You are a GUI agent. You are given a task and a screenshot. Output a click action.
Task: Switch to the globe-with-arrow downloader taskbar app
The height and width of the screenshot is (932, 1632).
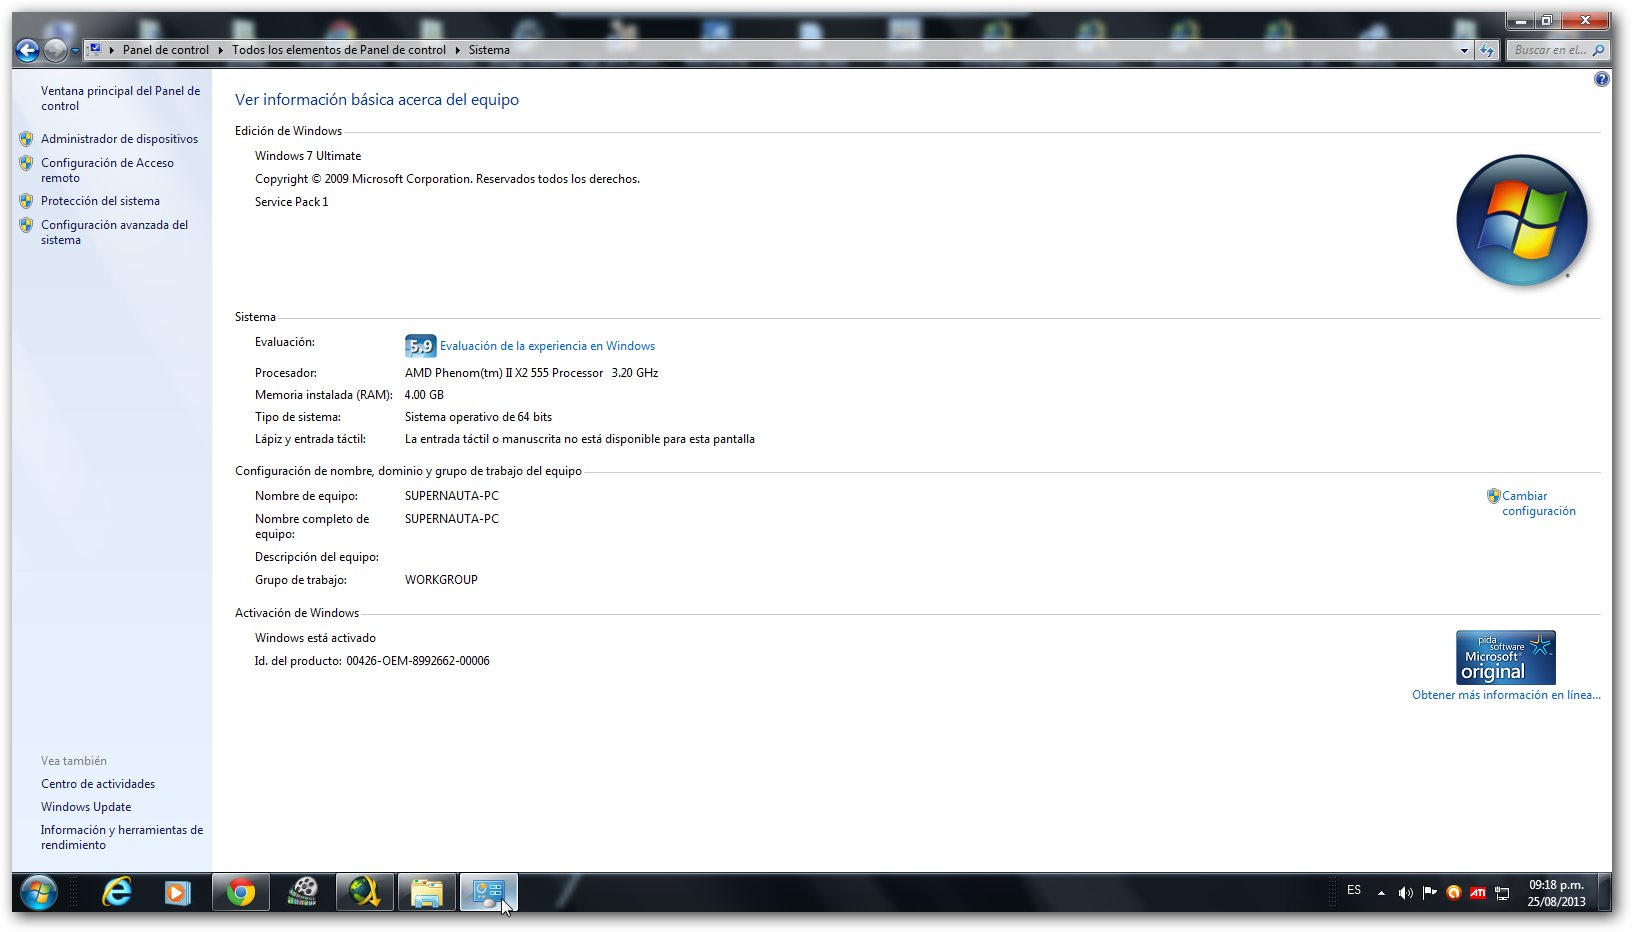pos(365,892)
